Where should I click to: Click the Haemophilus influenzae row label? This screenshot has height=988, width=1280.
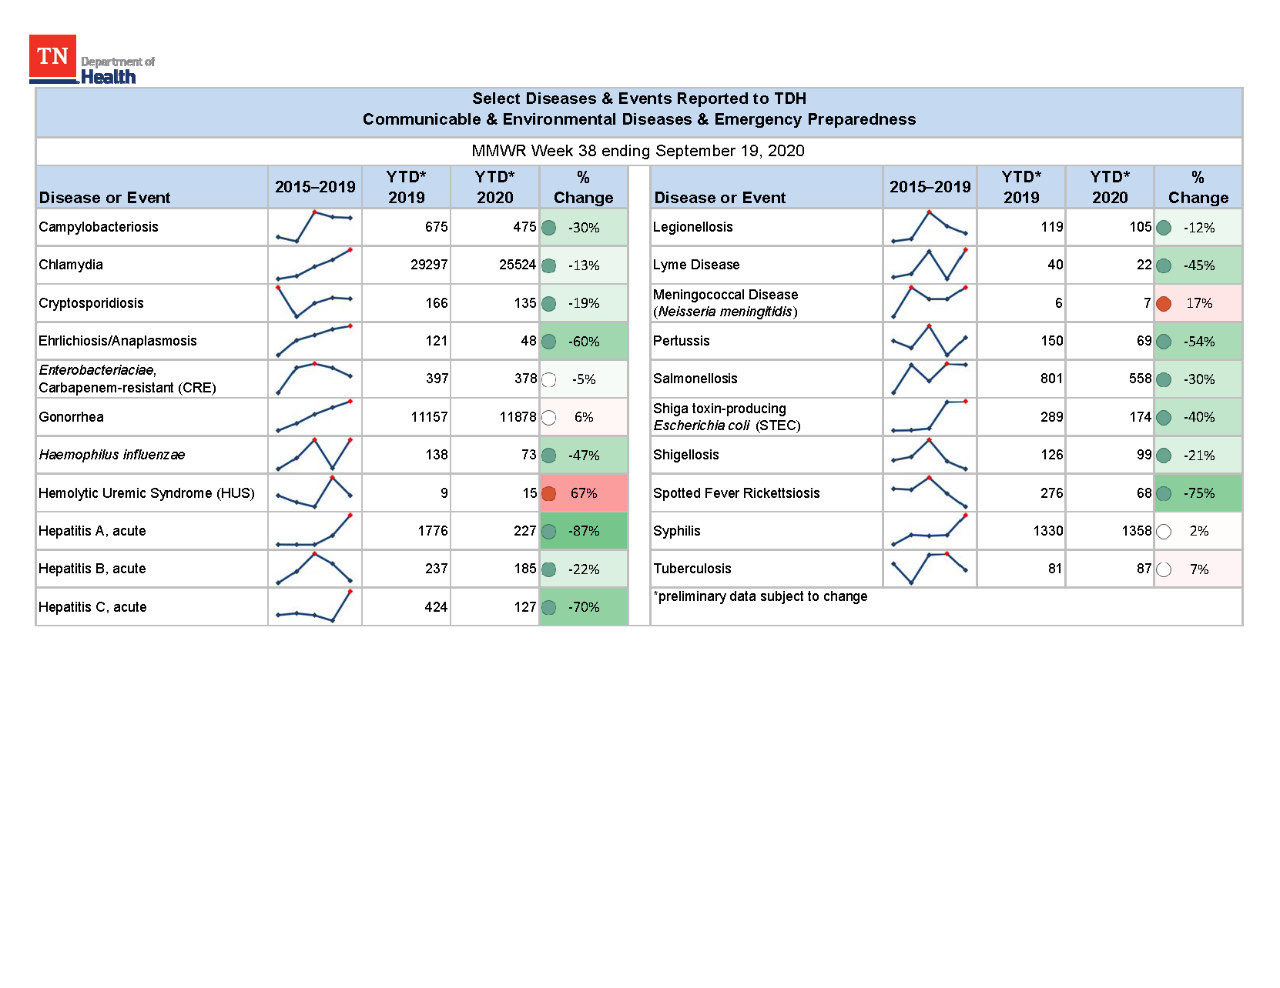[x=112, y=455]
